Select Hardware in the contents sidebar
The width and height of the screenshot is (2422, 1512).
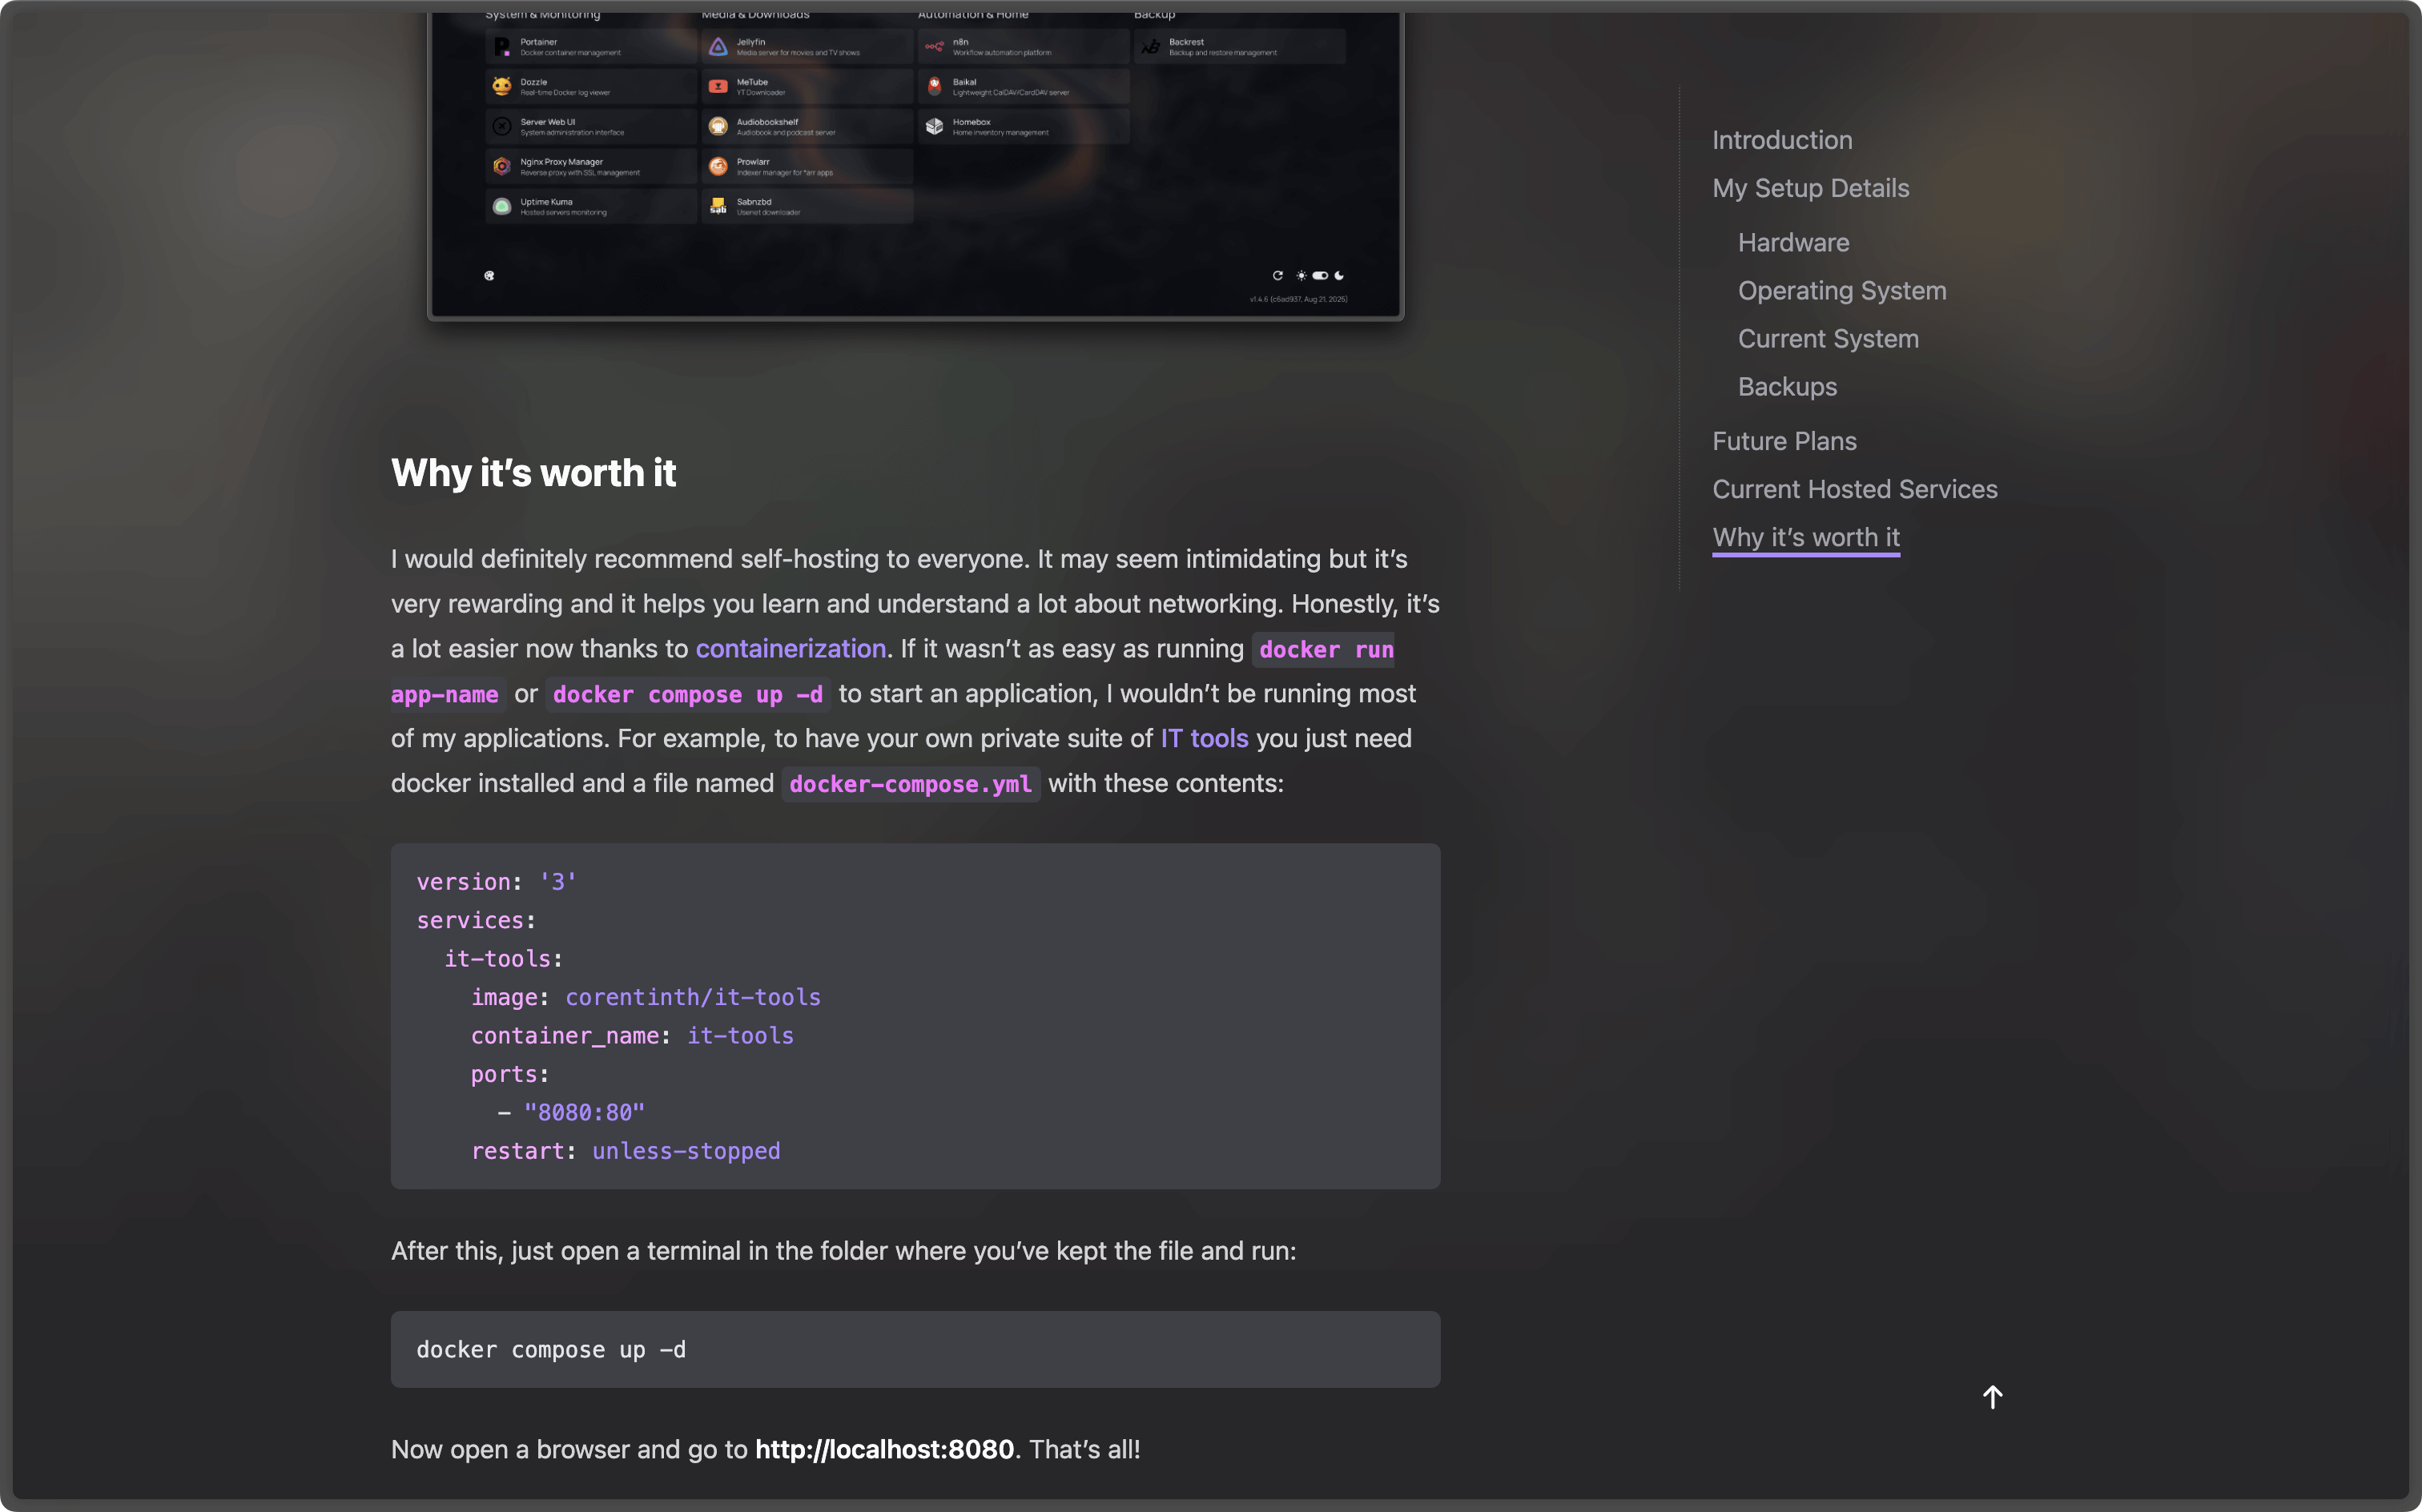point(1793,243)
